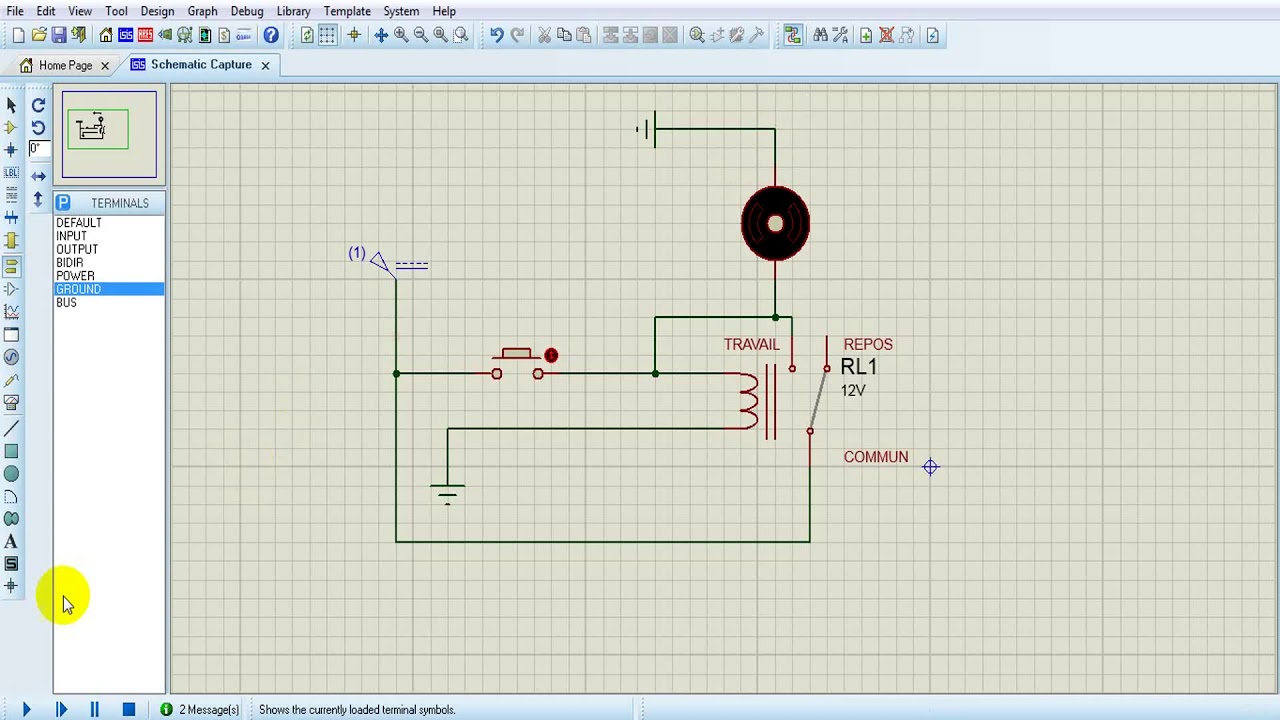Select POWER in the terminals list
This screenshot has height=720, width=1280.
tap(76, 276)
